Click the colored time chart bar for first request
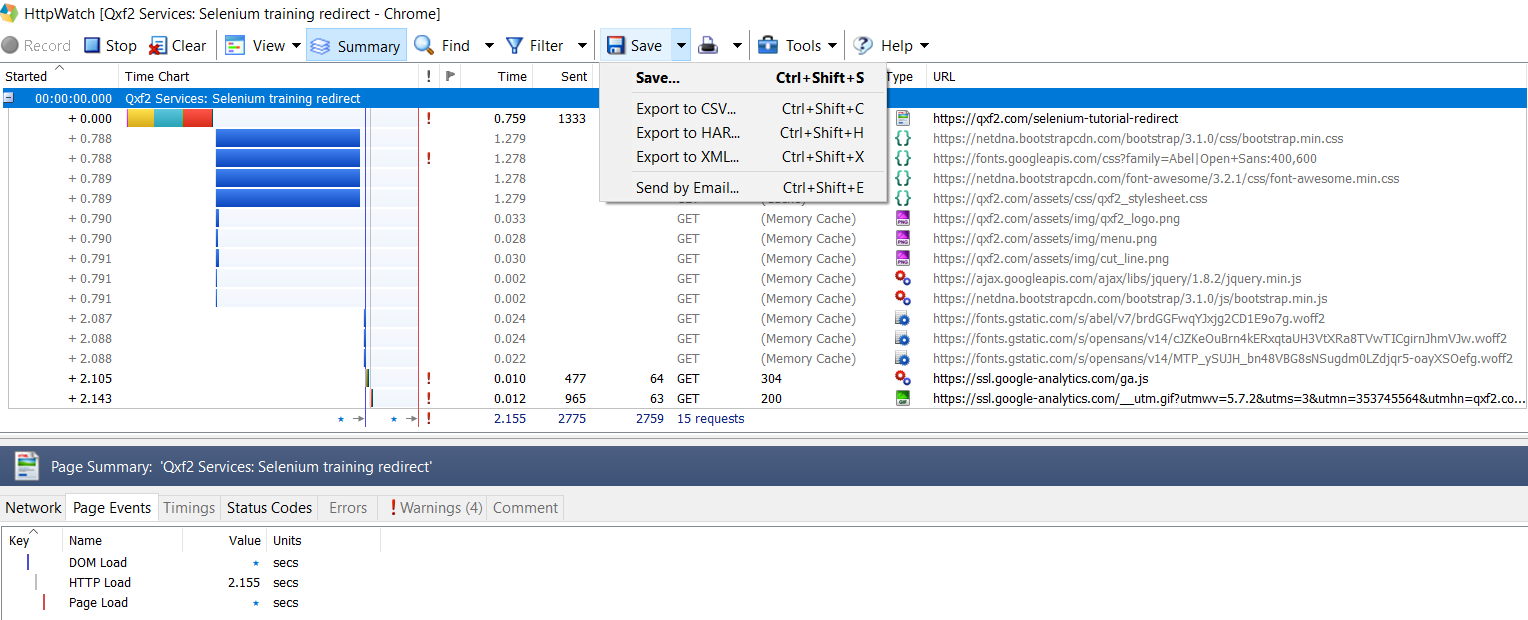Viewport: 1528px width, 620px height. pos(169,119)
